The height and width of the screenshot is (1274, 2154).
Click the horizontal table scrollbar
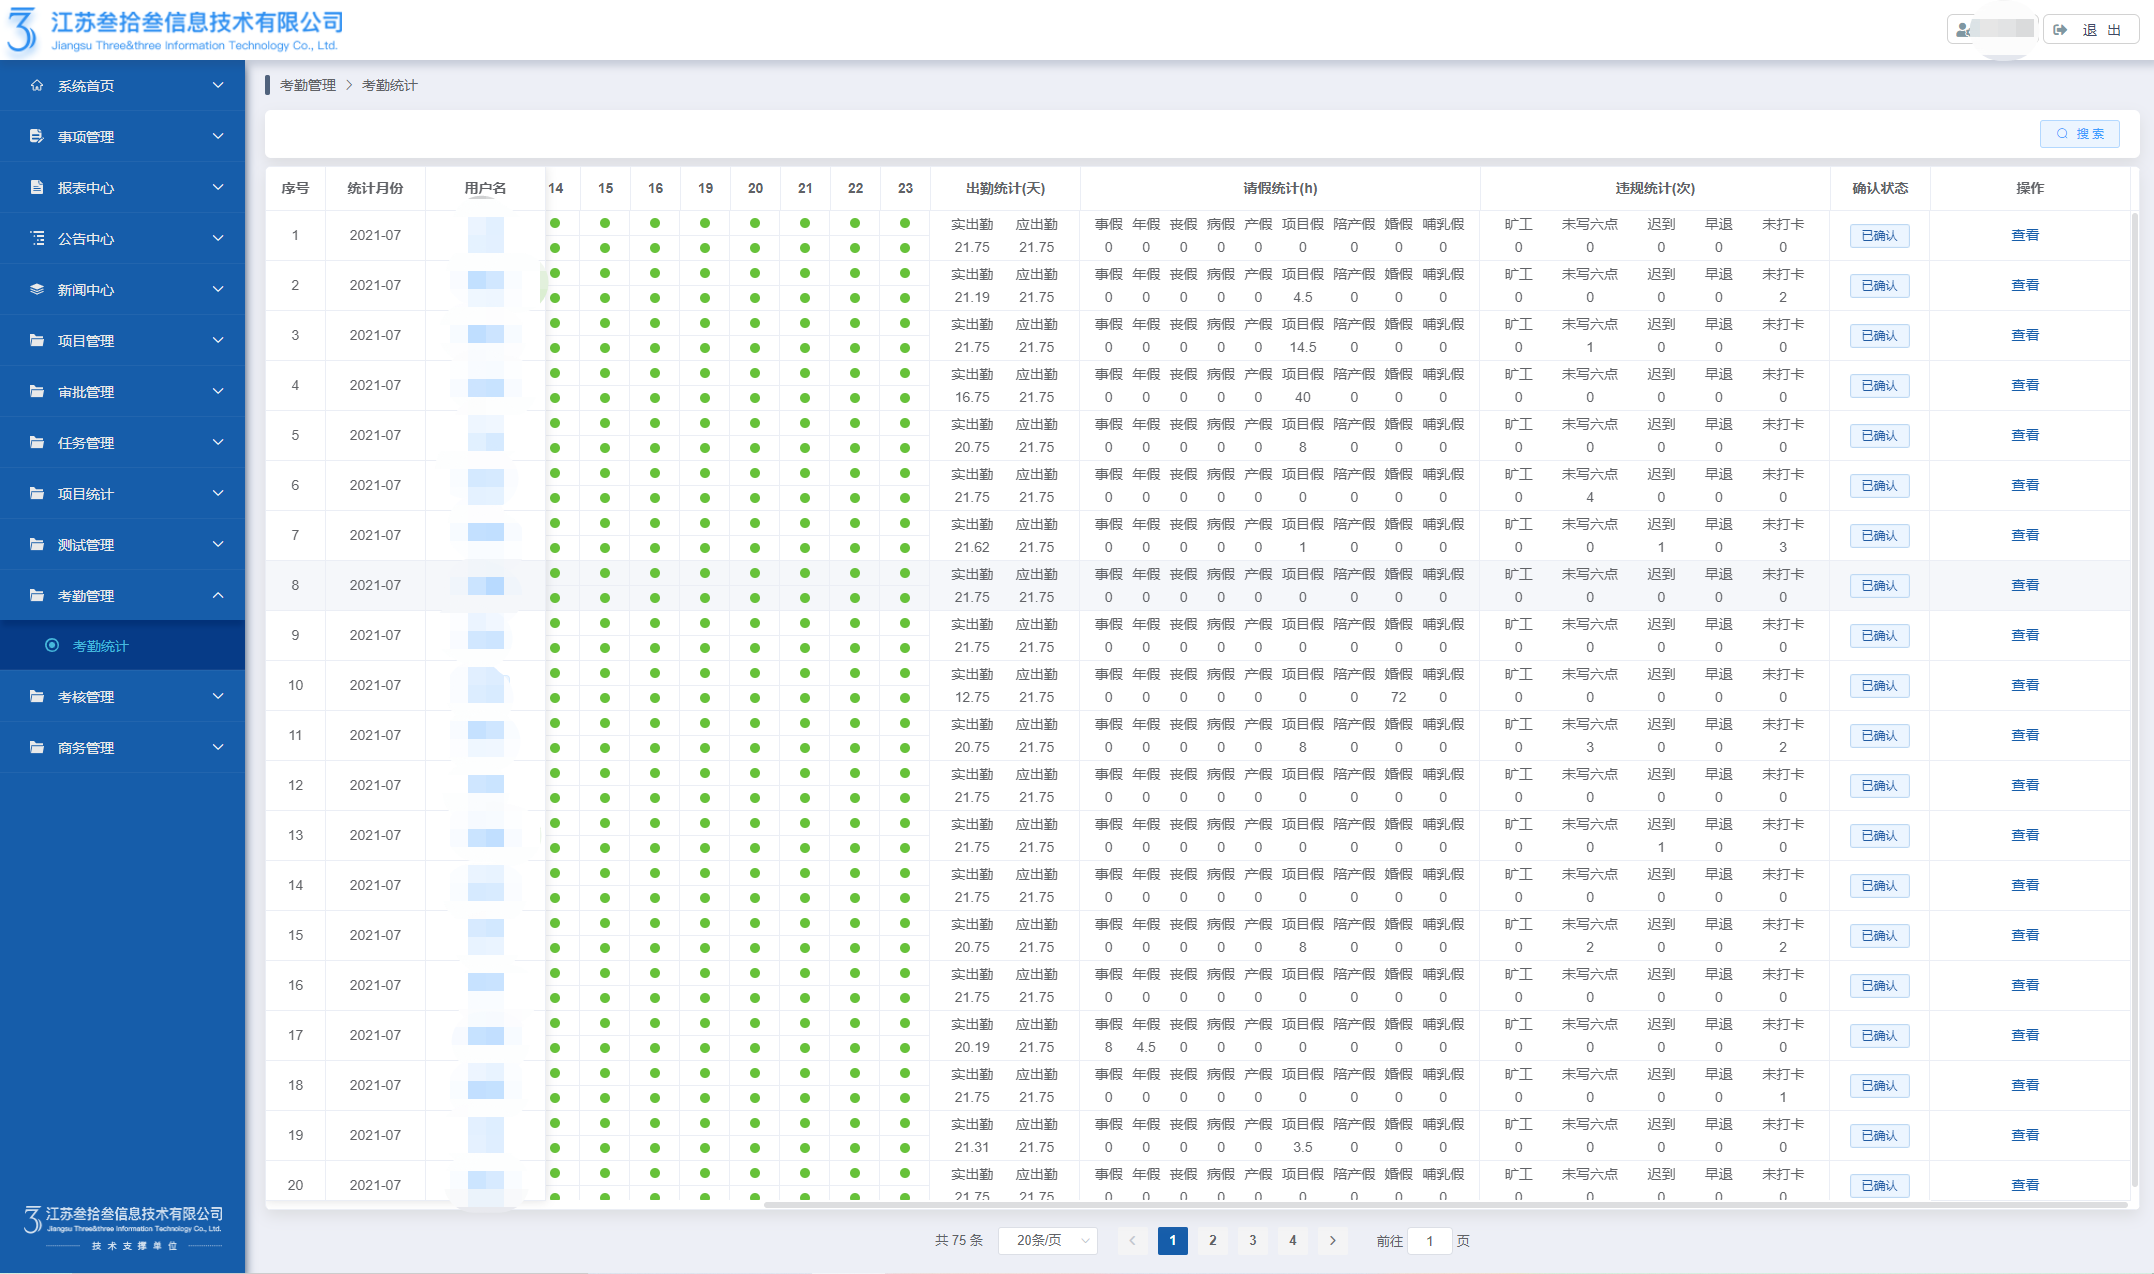pyautogui.click(x=1445, y=1205)
